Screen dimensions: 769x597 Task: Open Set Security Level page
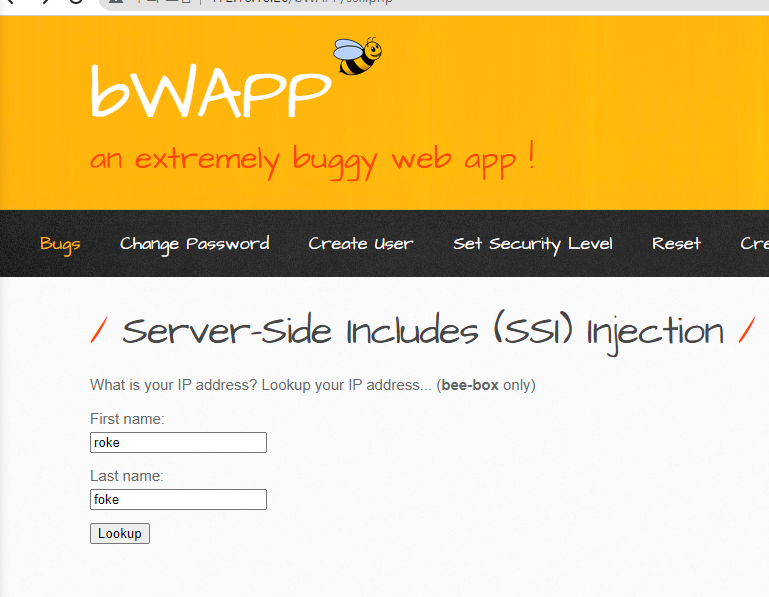[x=533, y=244]
